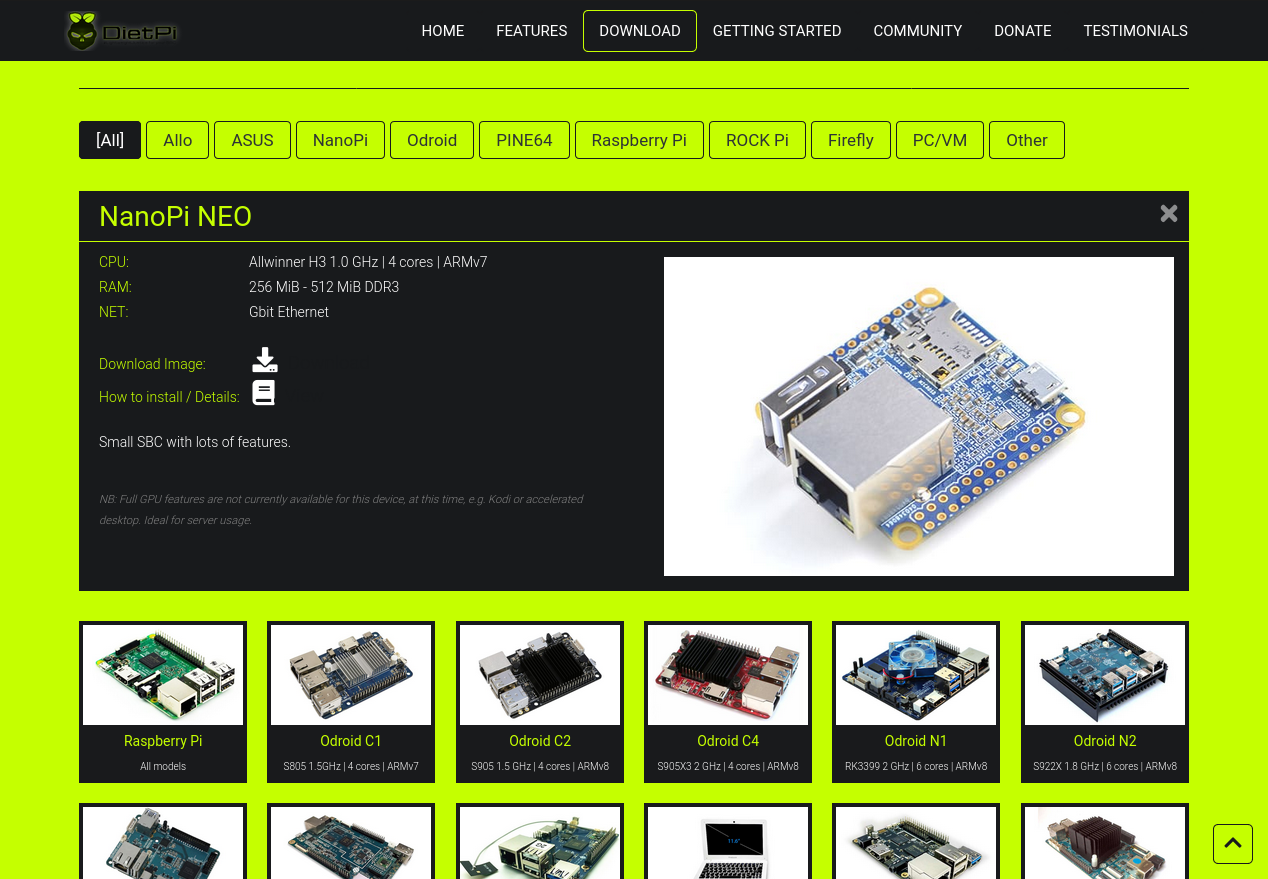Image resolution: width=1268 pixels, height=879 pixels.
Task: Toggle the Odroid board filter
Action: tap(431, 140)
